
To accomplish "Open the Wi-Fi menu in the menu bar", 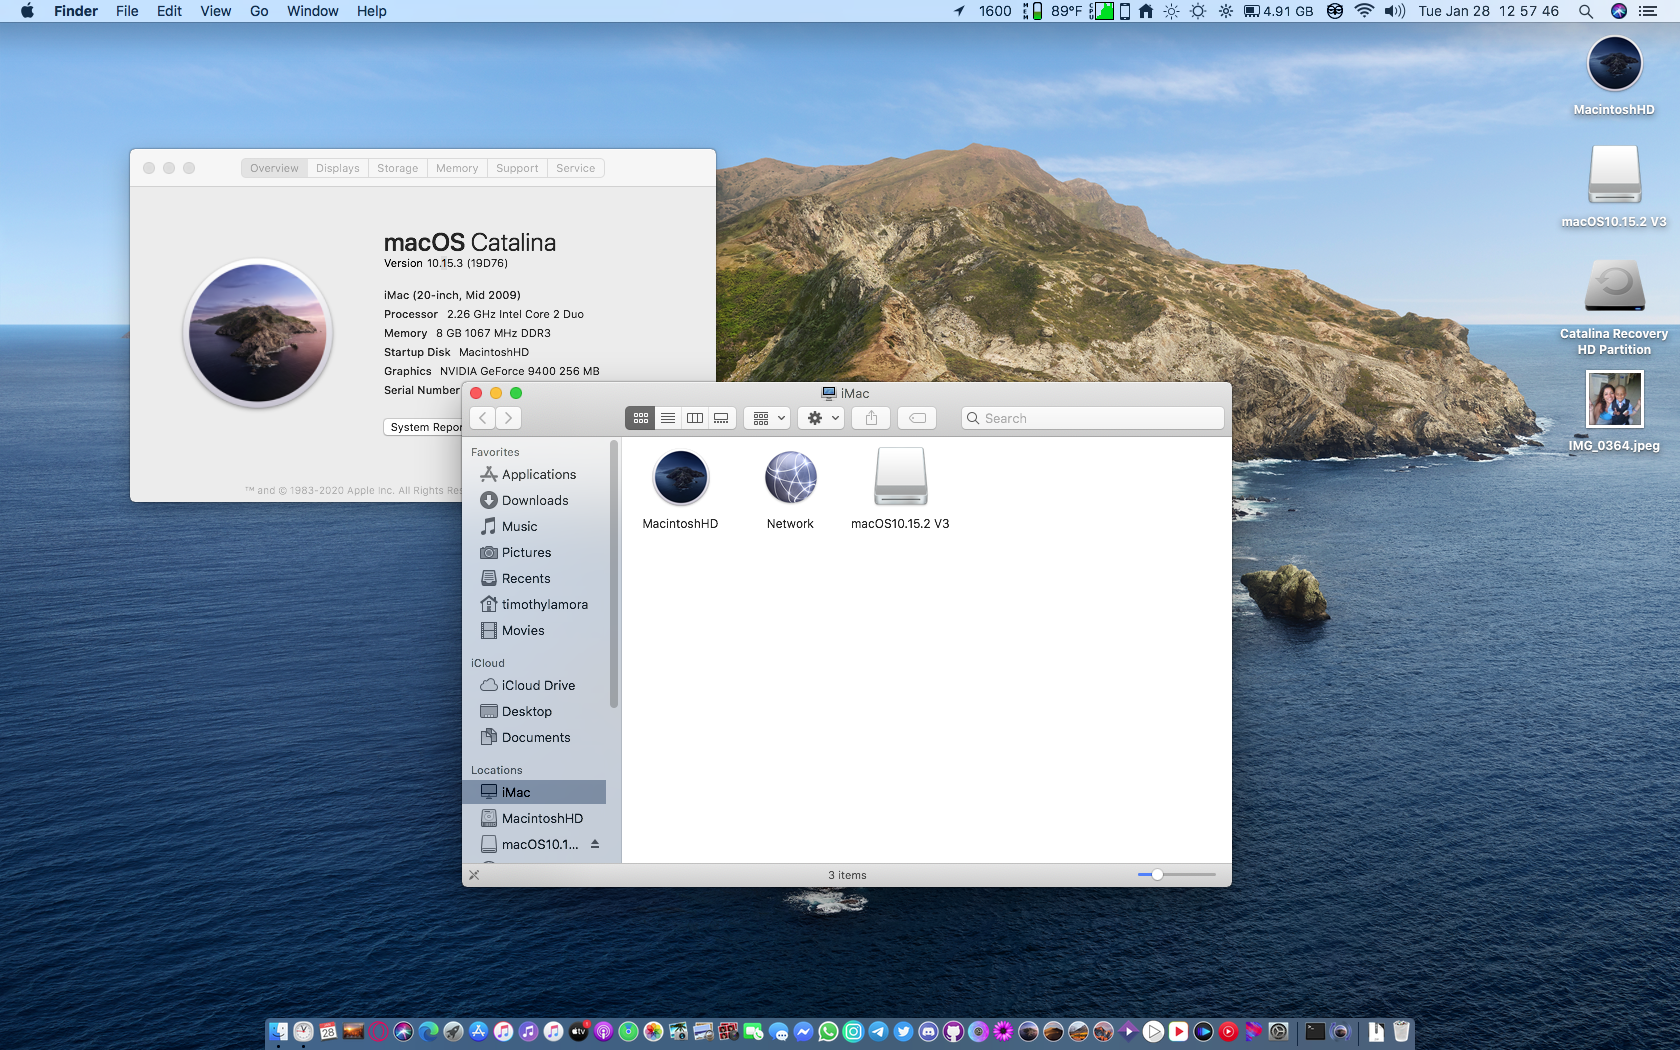I will coord(1364,11).
